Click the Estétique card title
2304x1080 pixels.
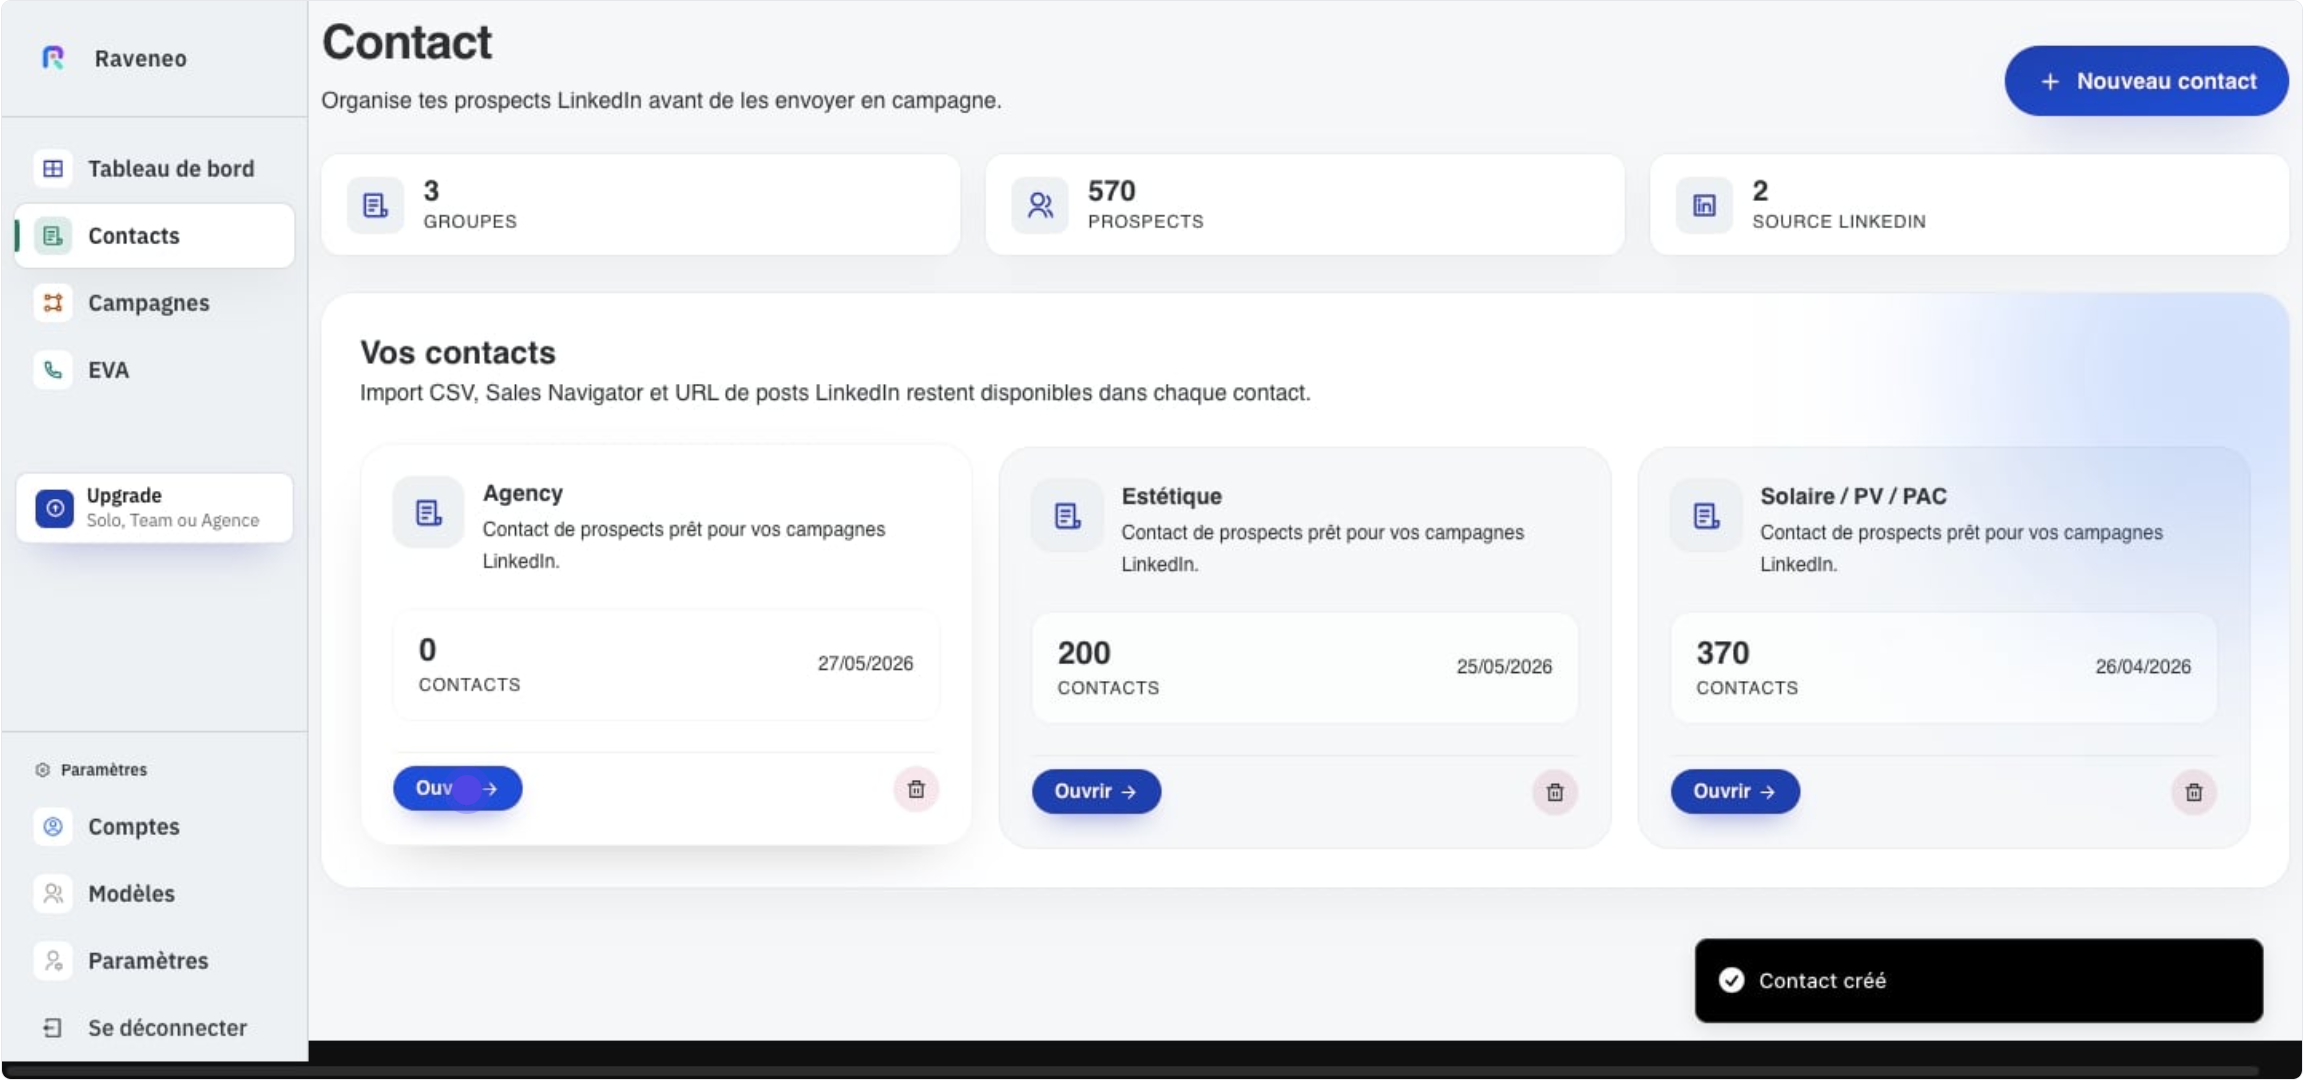point(1171,496)
